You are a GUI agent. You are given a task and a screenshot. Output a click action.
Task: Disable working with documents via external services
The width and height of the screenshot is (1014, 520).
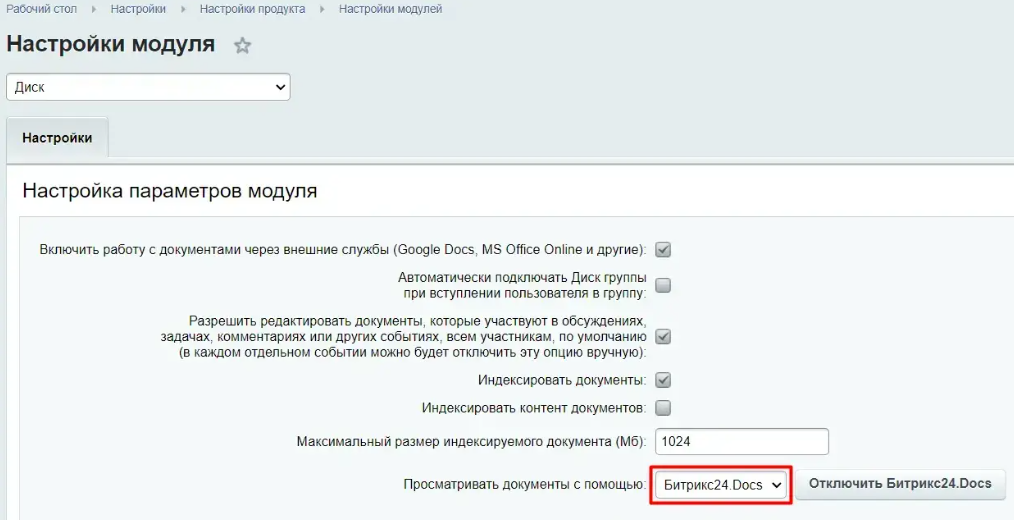[x=663, y=249]
